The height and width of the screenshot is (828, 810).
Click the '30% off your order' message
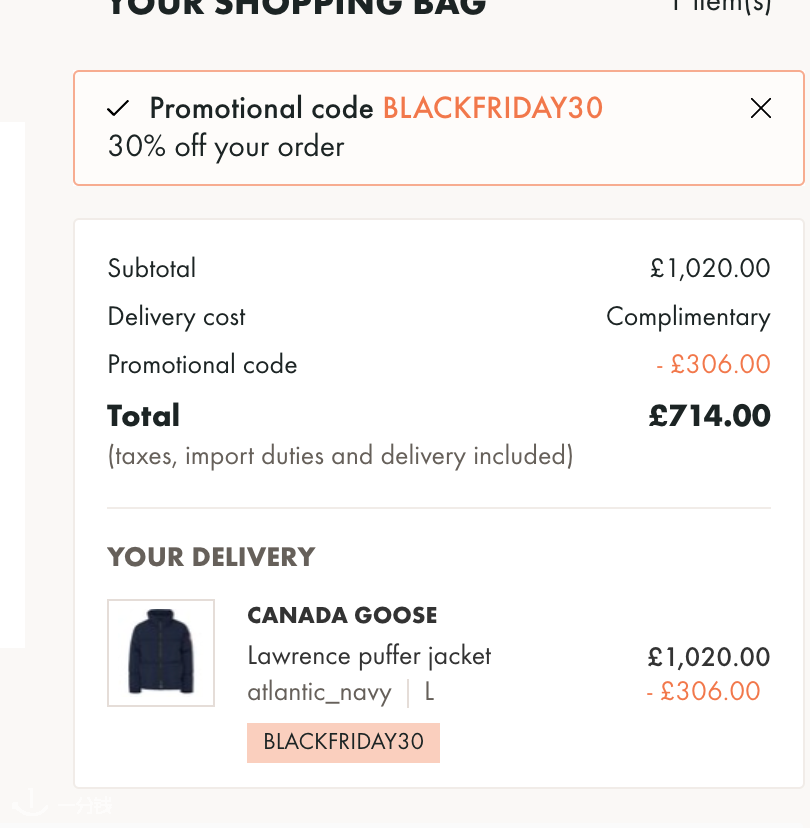tap(226, 147)
